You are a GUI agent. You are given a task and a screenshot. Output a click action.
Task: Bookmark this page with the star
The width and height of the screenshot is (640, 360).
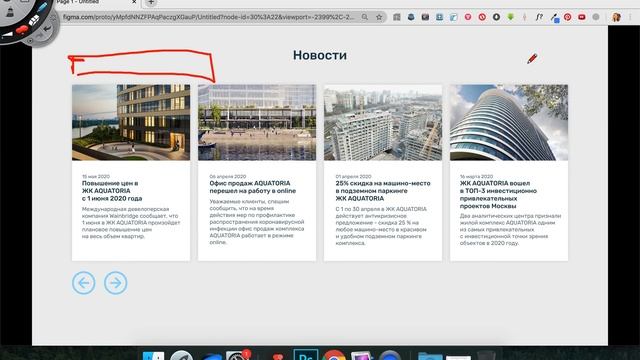379,17
